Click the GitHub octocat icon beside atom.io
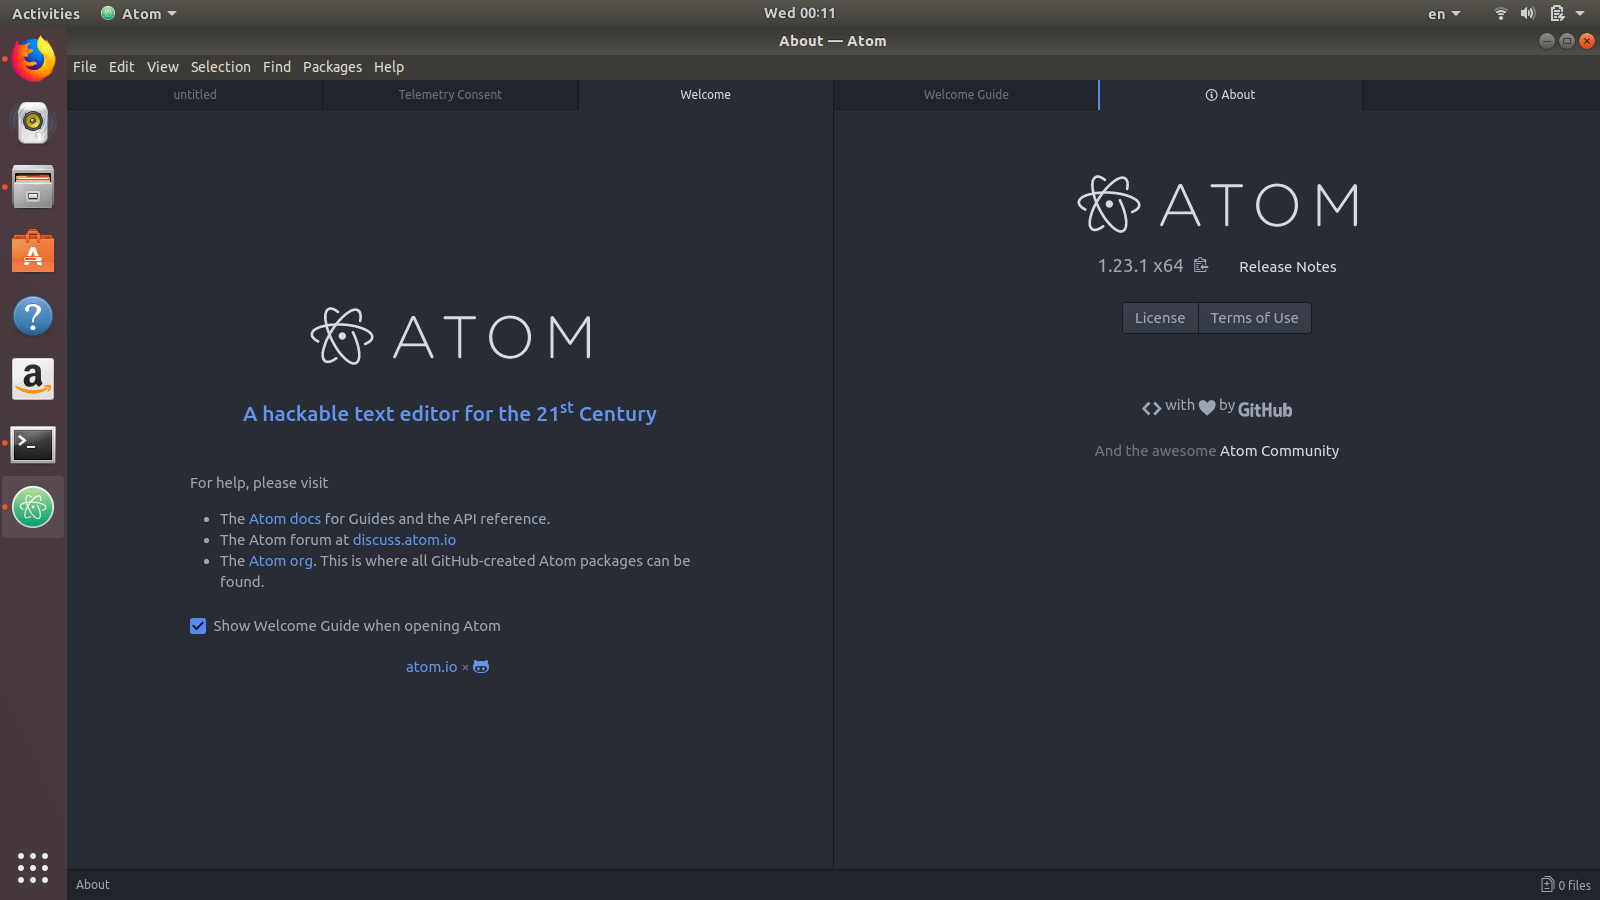Image resolution: width=1600 pixels, height=900 pixels. point(480,666)
